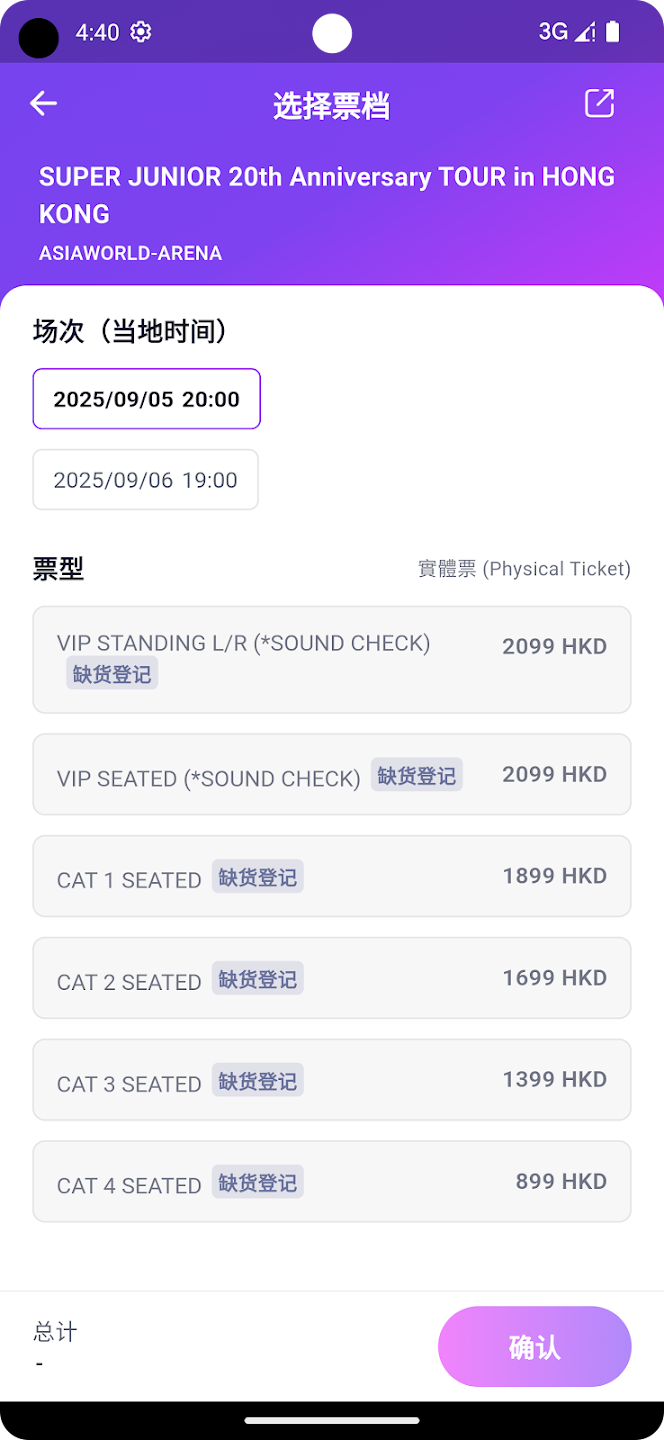
Task: Choose VIP SEATED sound check ticket
Action: click(332, 775)
